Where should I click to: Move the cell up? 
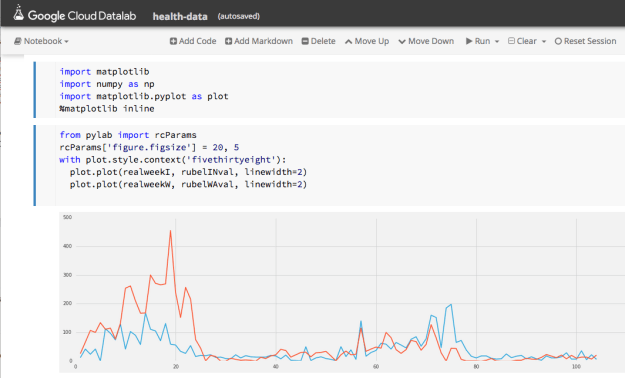tap(367, 41)
